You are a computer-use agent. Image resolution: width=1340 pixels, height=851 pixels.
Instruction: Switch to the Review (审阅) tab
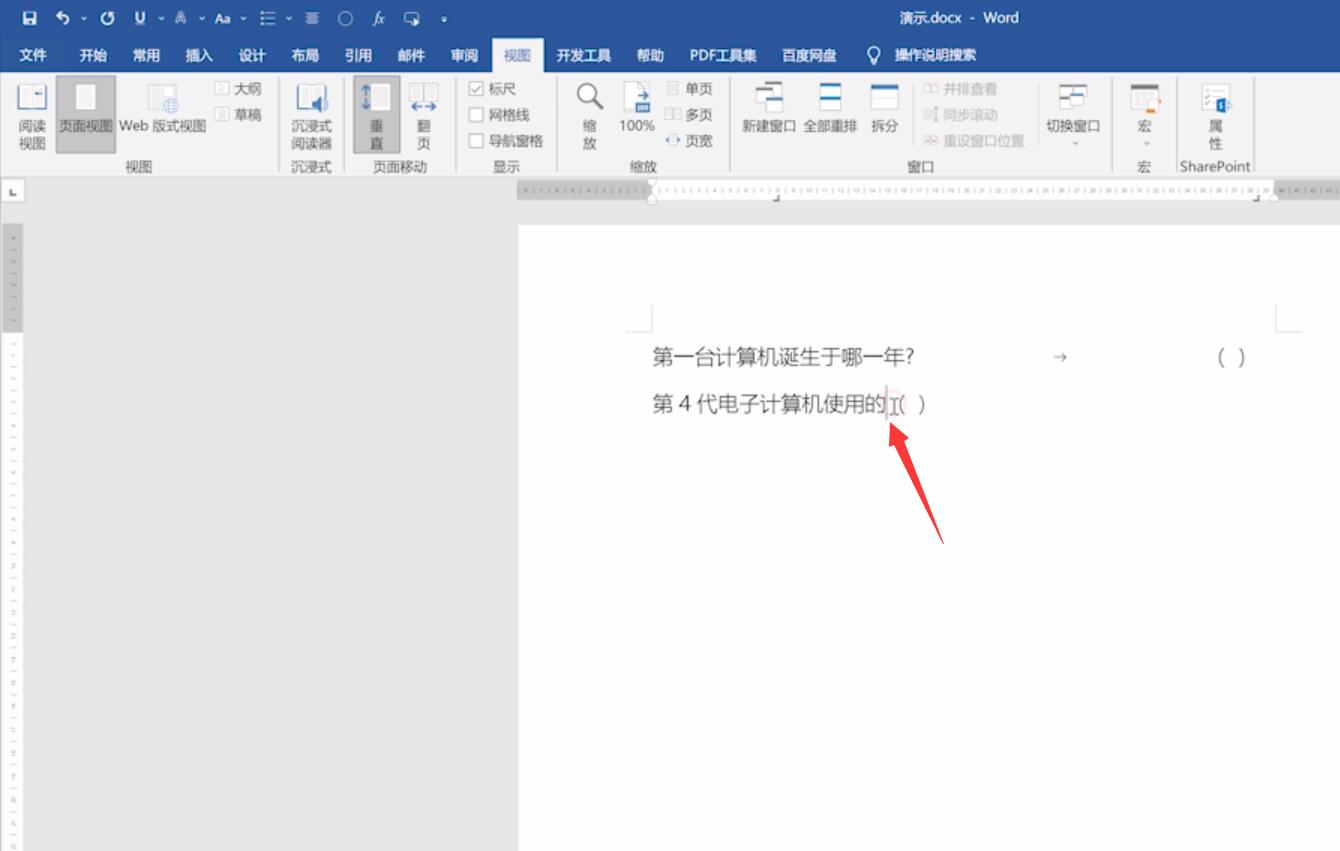pyautogui.click(x=464, y=55)
